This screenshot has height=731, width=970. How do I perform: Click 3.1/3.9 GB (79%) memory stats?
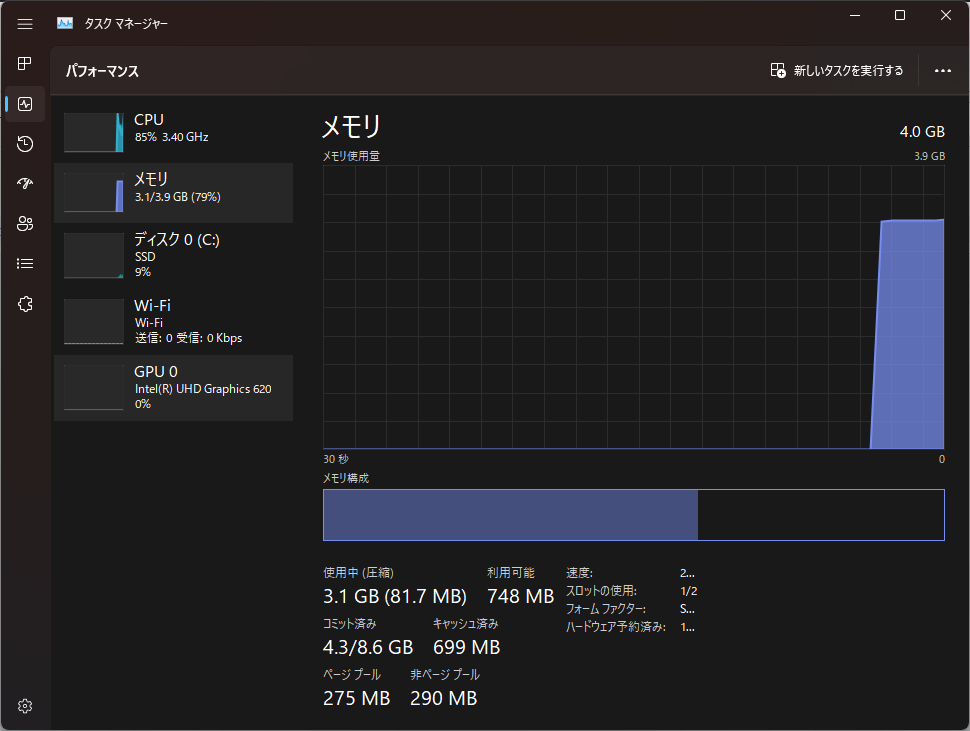[178, 197]
